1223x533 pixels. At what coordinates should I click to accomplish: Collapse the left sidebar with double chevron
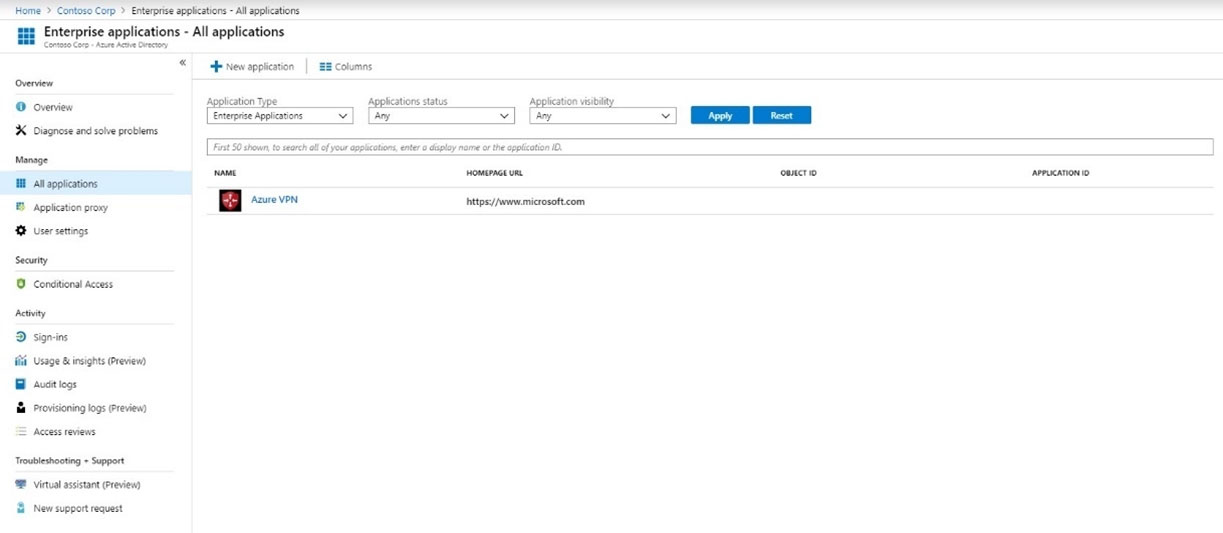pos(182,63)
